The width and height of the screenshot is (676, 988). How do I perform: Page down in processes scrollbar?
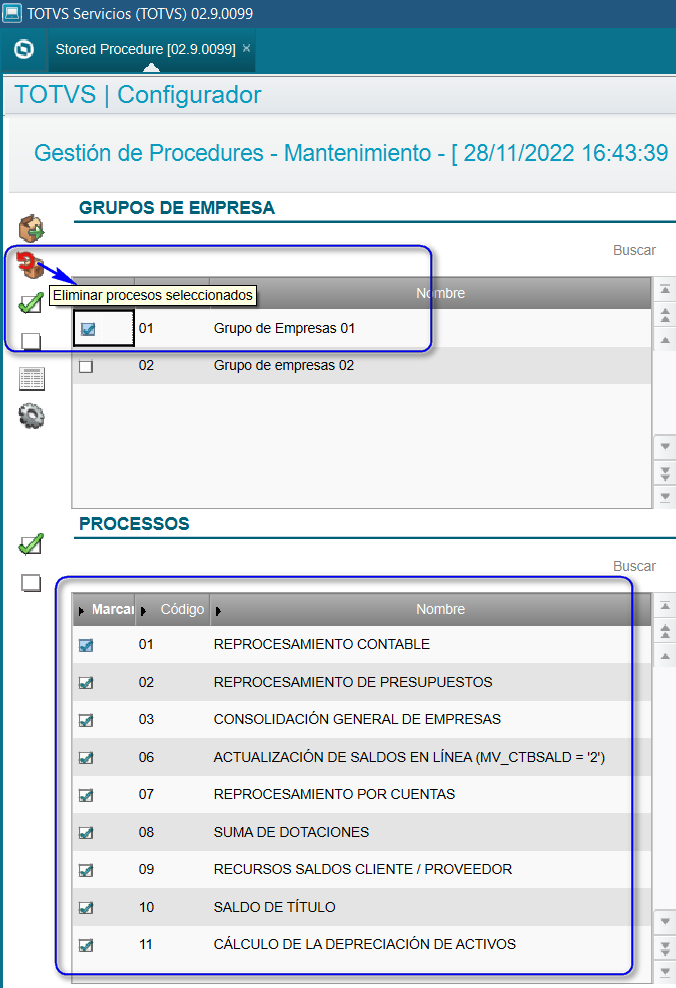point(665,948)
